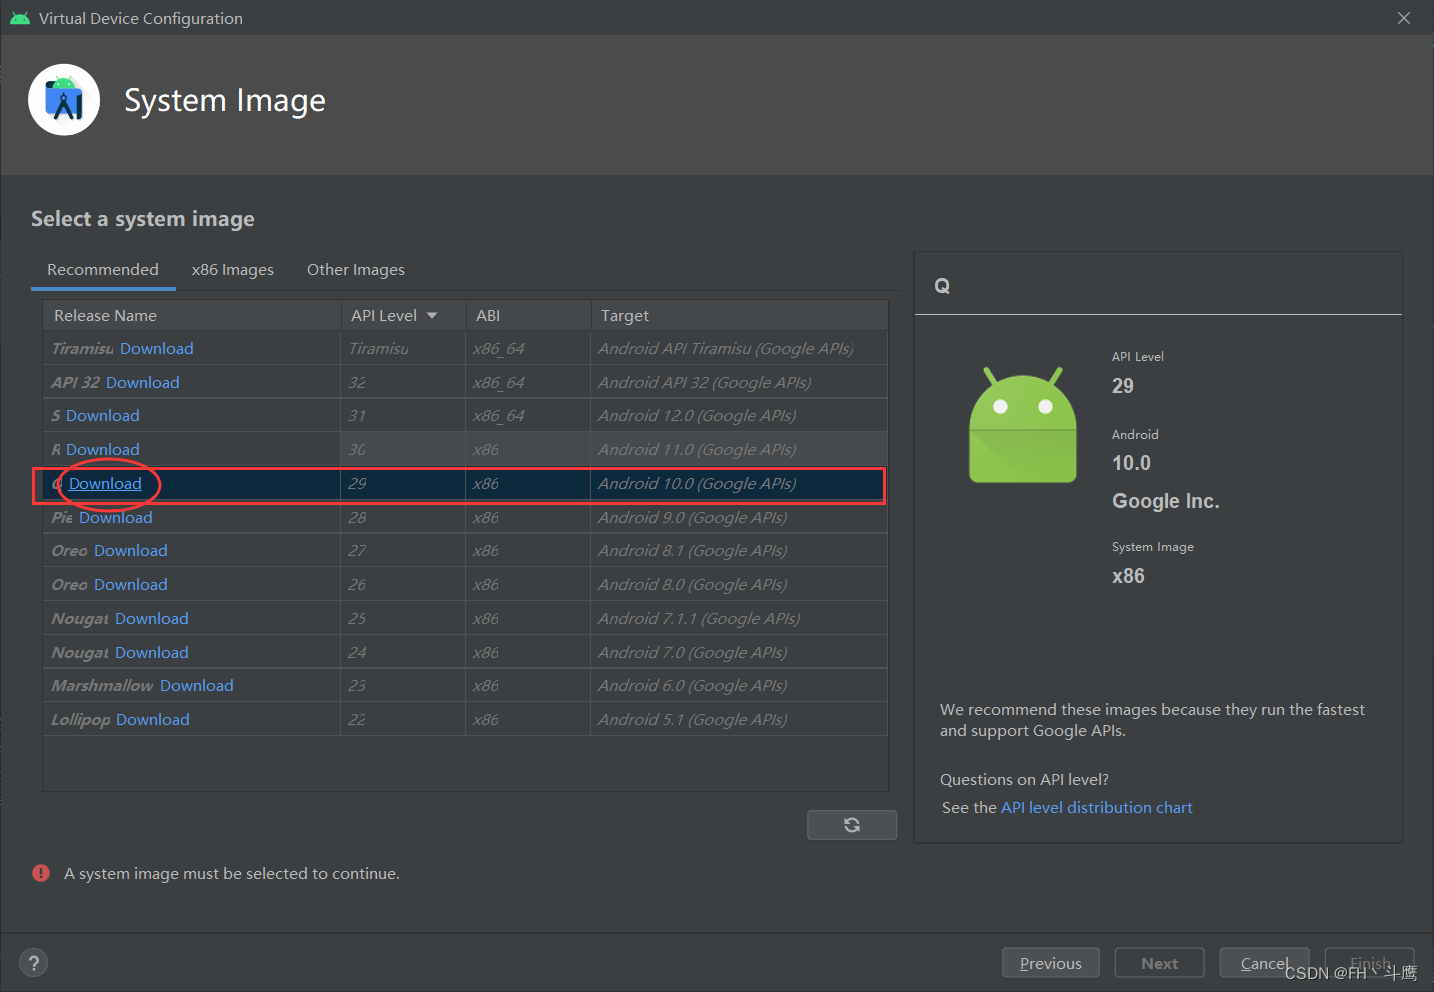This screenshot has width=1434, height=992.
Task: Download the Oreo API 27 image
Action: click(131, 551)
